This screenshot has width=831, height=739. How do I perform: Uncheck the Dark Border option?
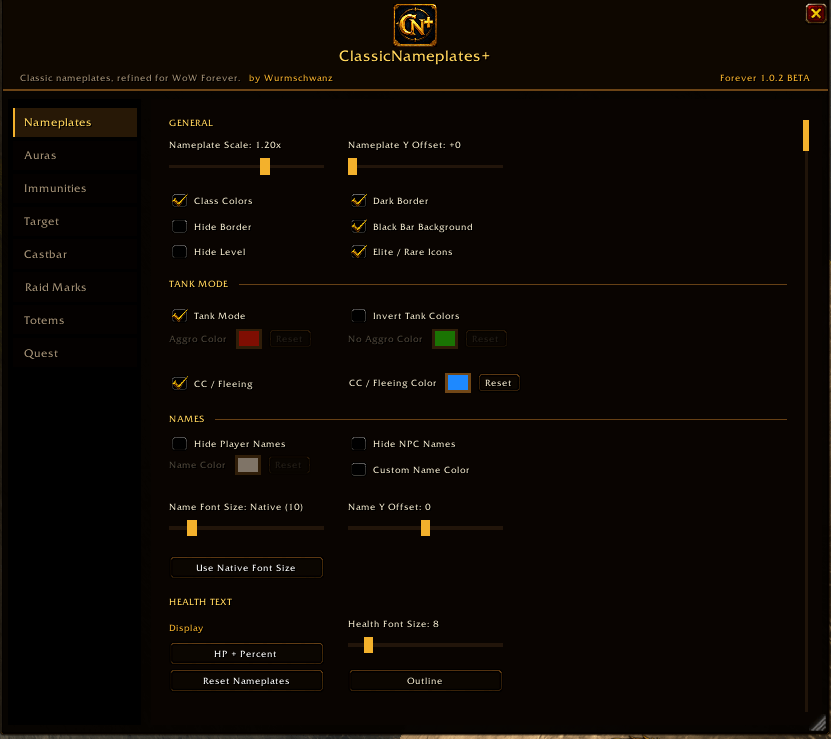359,200
